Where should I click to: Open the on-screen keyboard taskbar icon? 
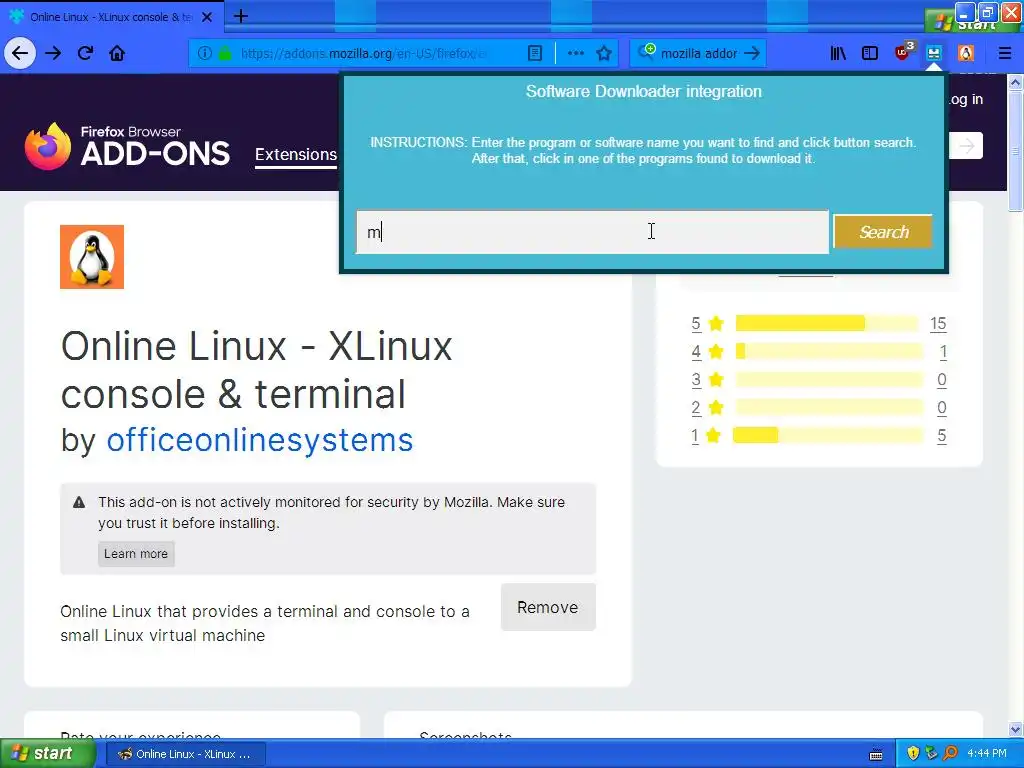(876, 755)
